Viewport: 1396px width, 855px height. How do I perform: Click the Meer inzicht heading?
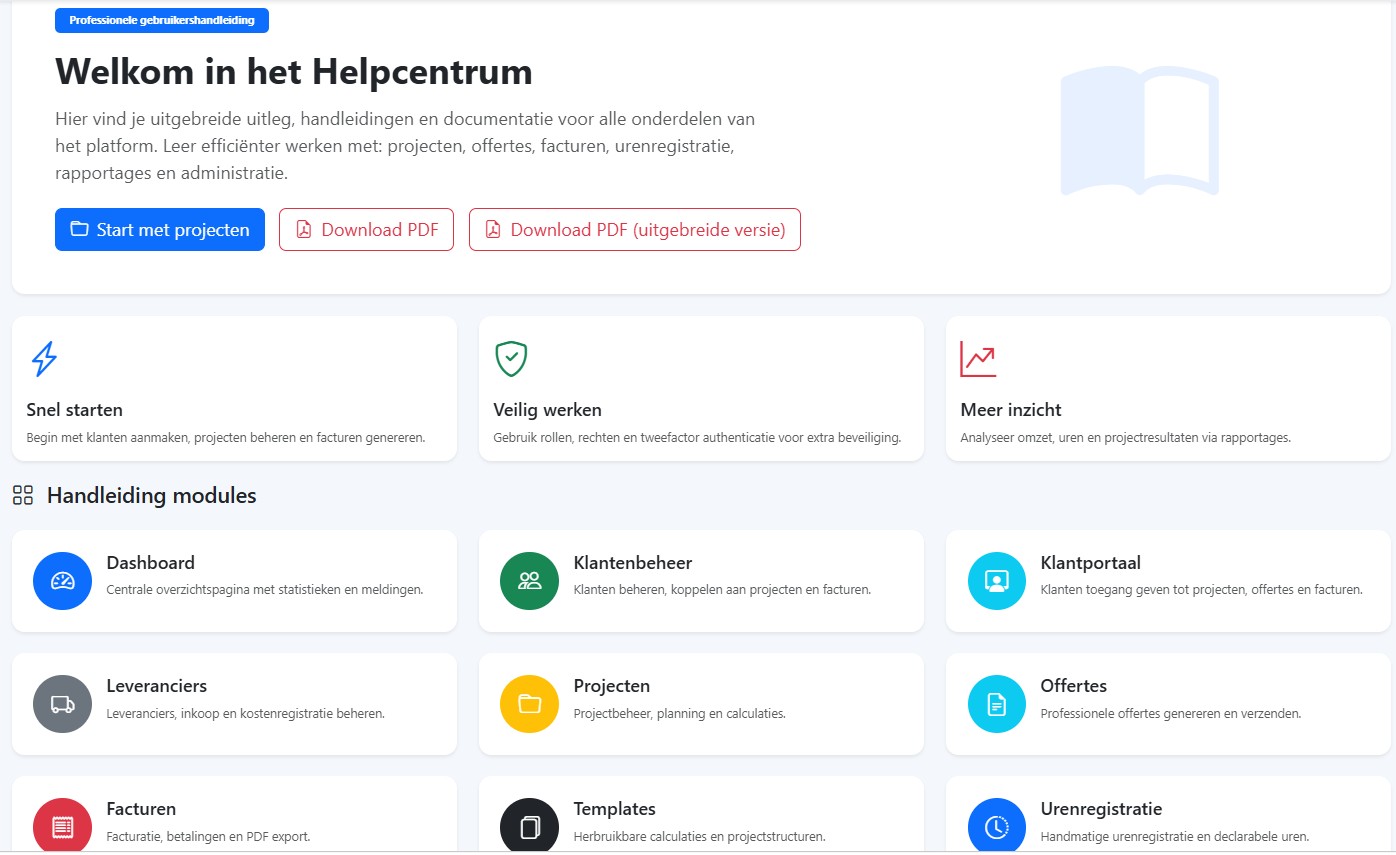coord(1011,410)
